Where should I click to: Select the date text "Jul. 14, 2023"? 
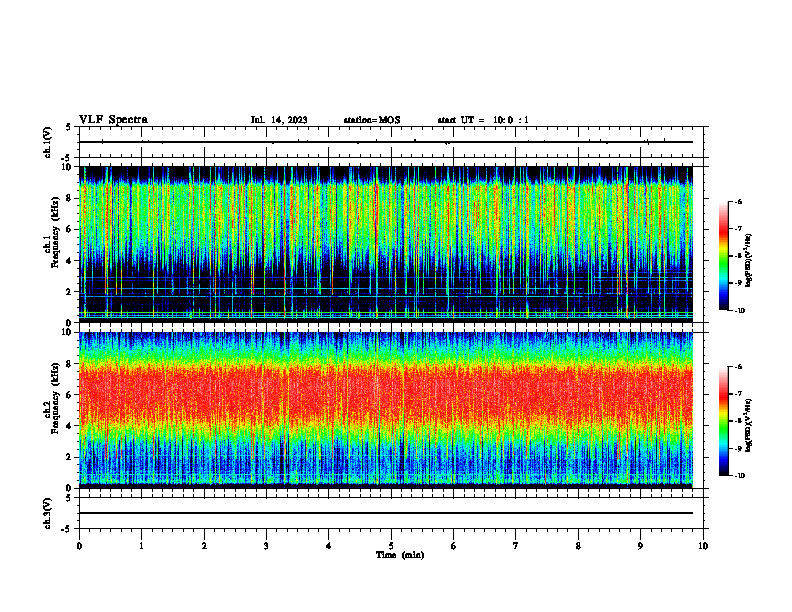pos(279,120)
